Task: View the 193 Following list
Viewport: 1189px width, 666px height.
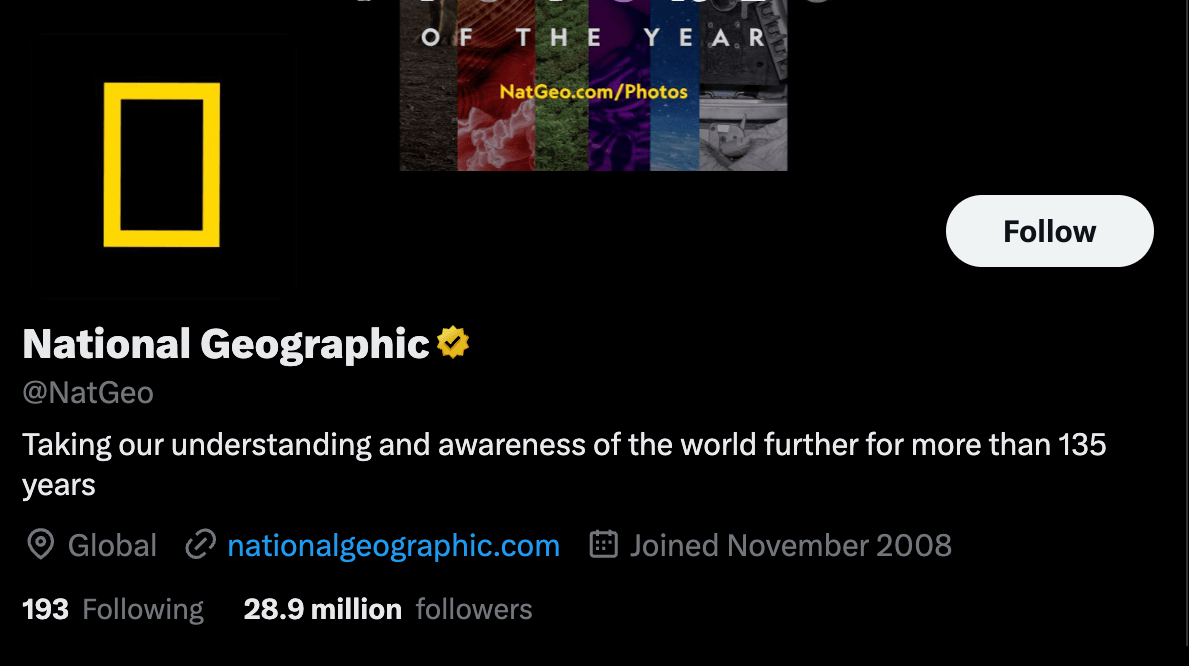Action: pyautogui.click(x=113, y=609)
